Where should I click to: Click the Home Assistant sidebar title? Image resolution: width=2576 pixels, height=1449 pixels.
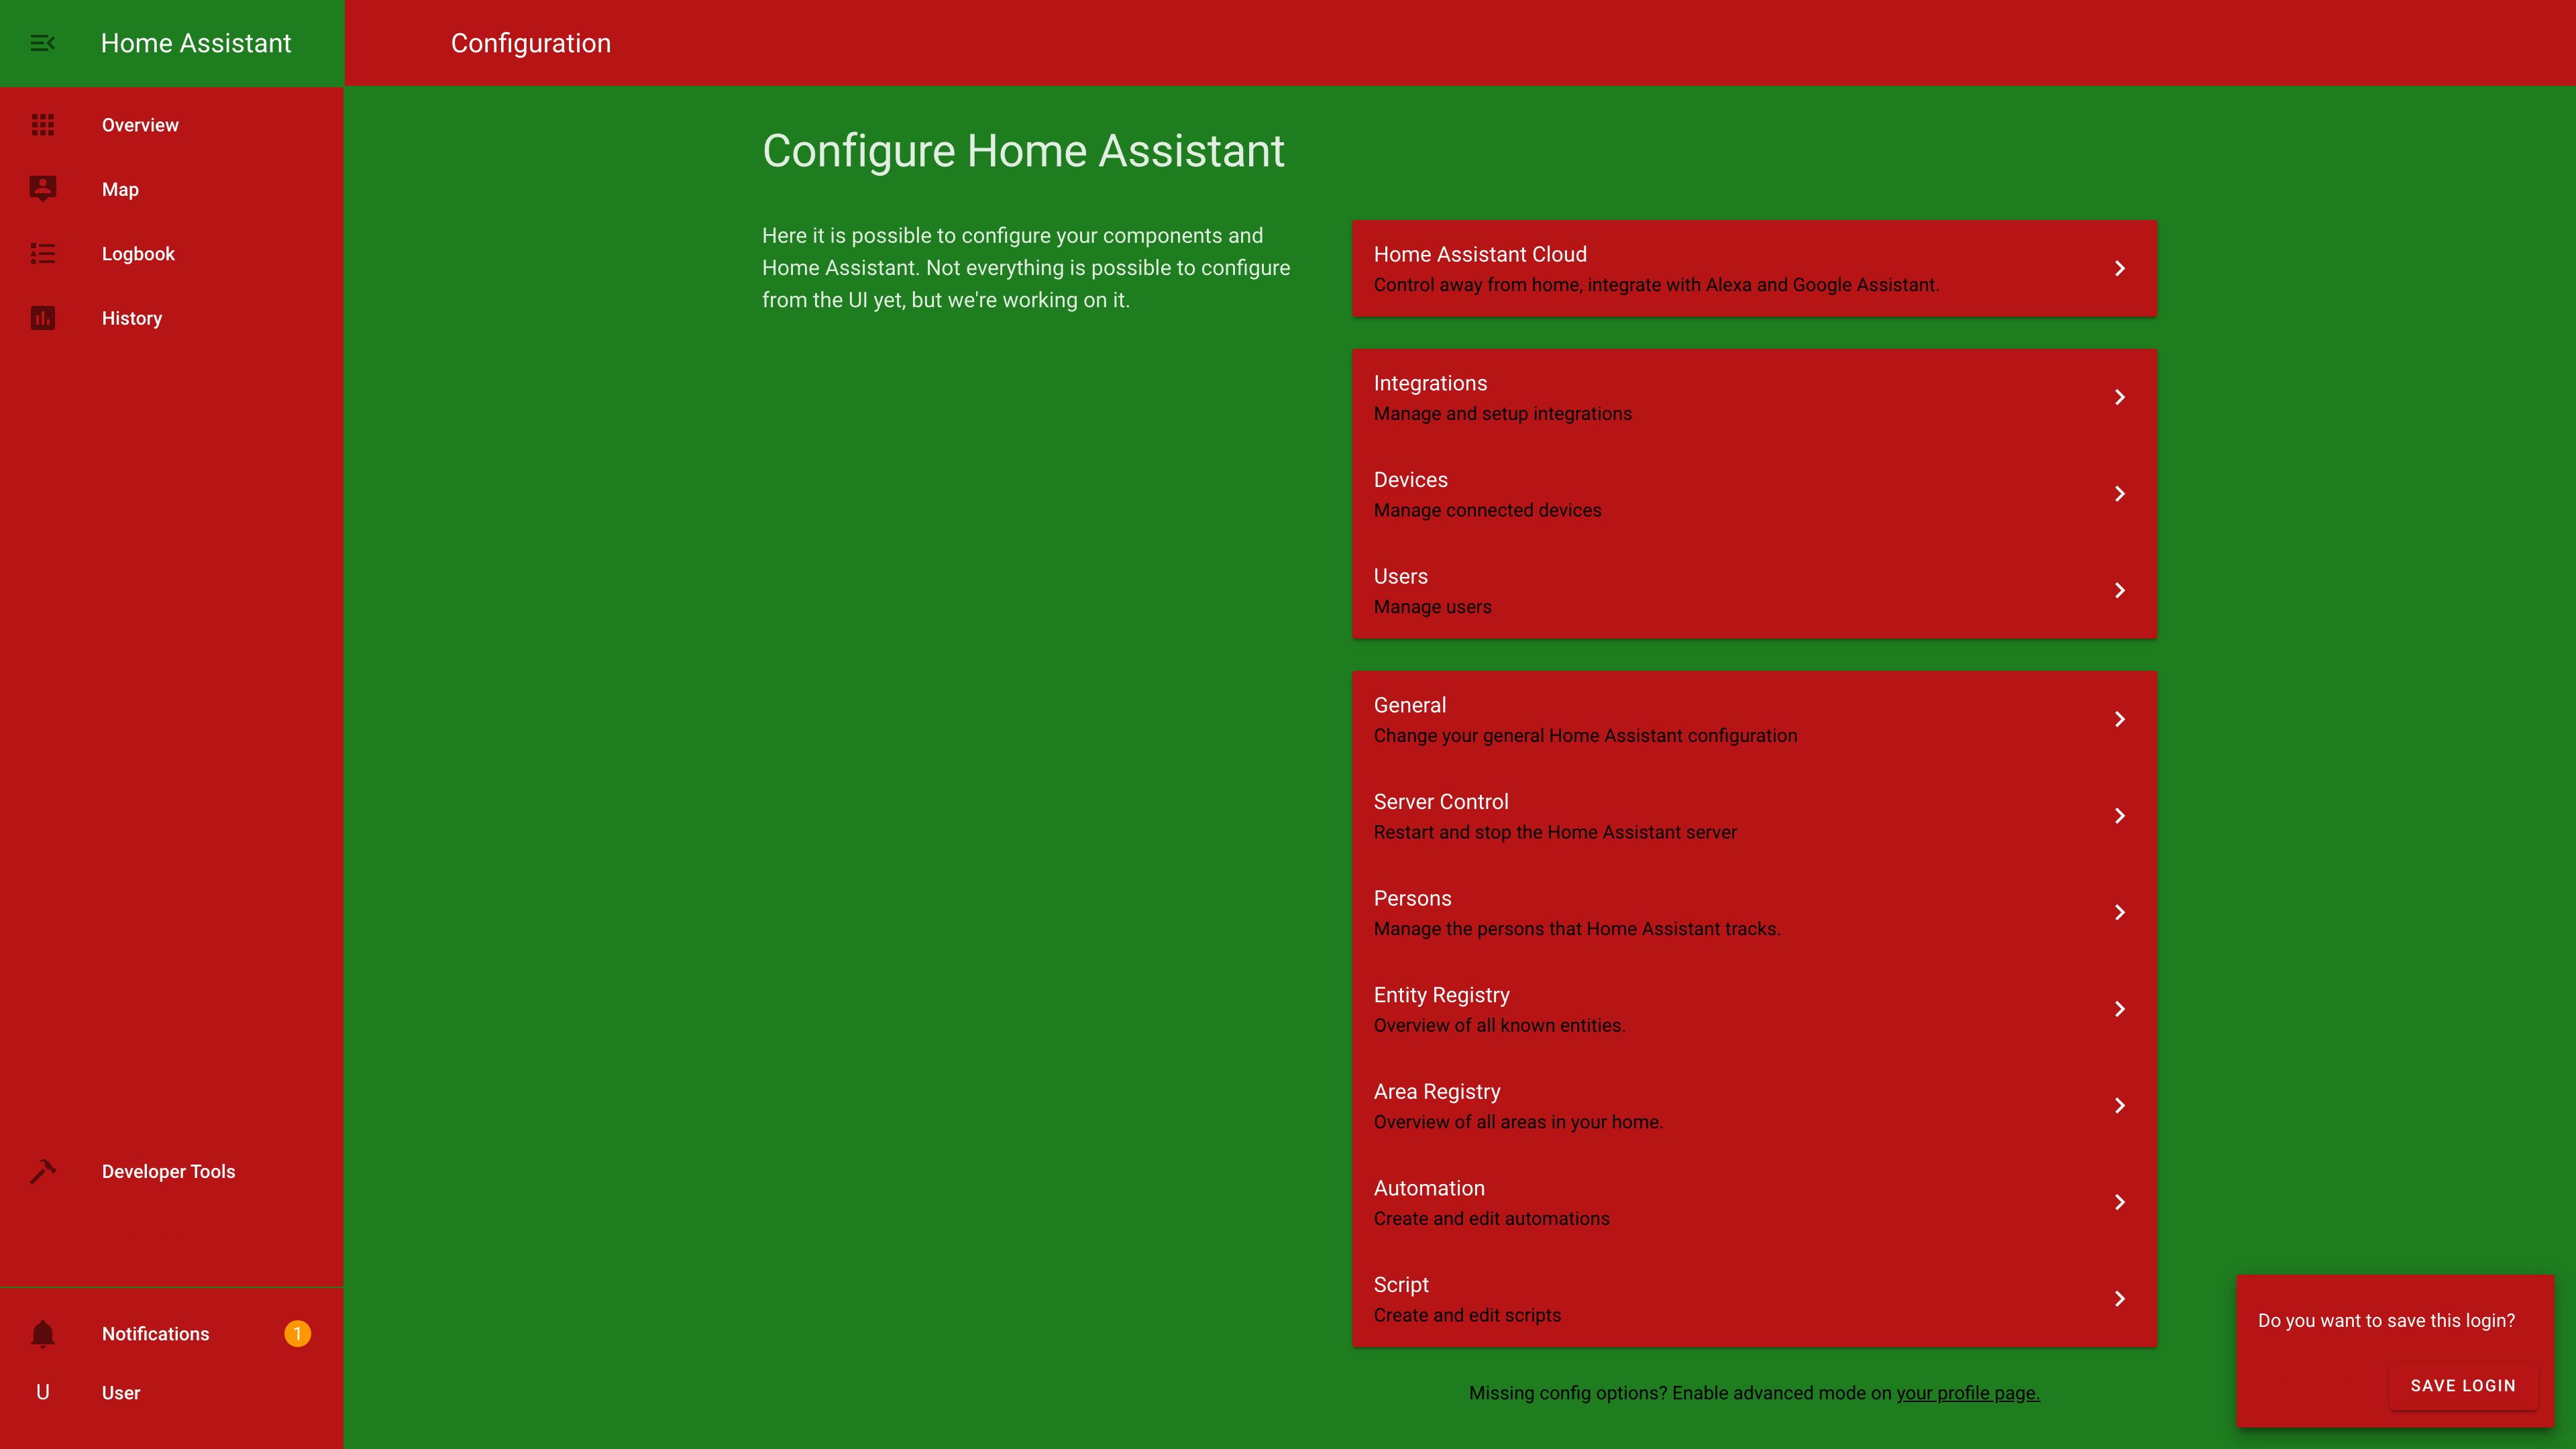[x=196, y=43]
